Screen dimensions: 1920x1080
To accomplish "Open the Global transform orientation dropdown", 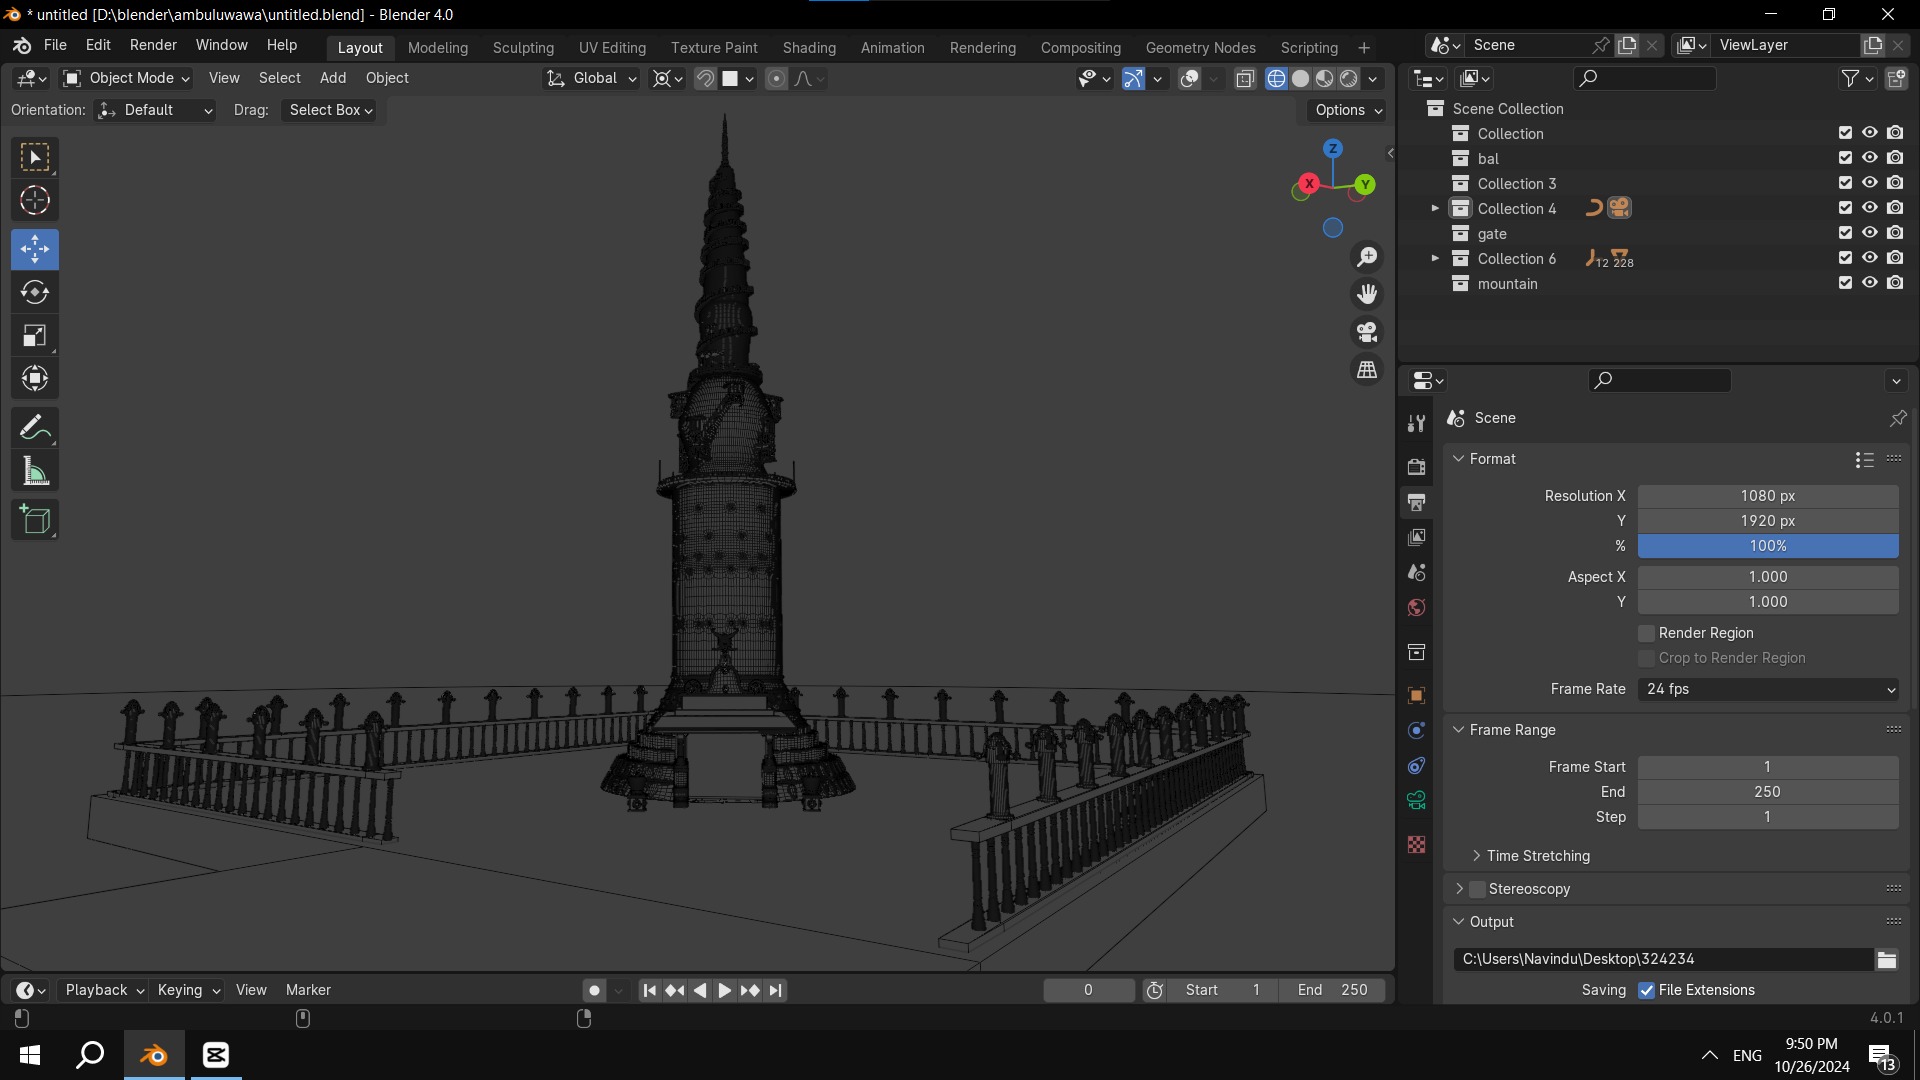I will pyautogui.click(x=591, y=78).
